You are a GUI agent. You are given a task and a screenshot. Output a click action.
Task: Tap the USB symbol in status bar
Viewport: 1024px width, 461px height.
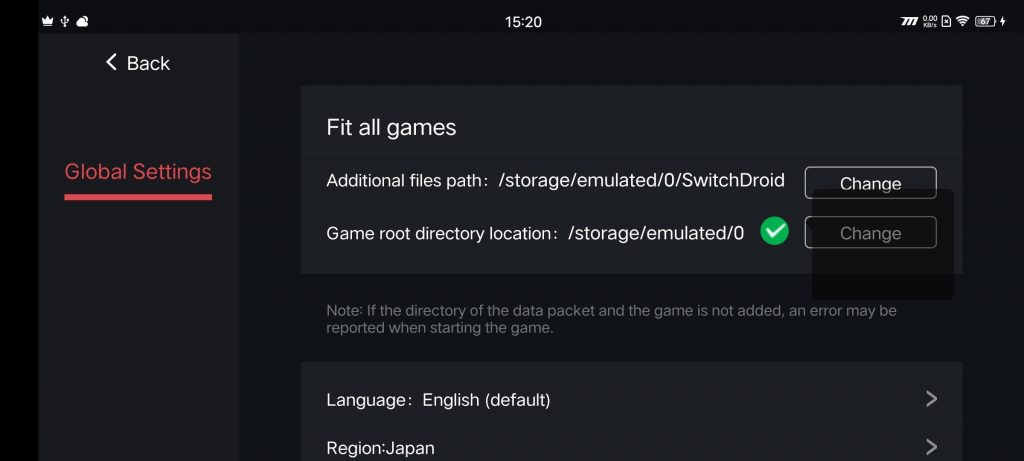pos(65,22)
